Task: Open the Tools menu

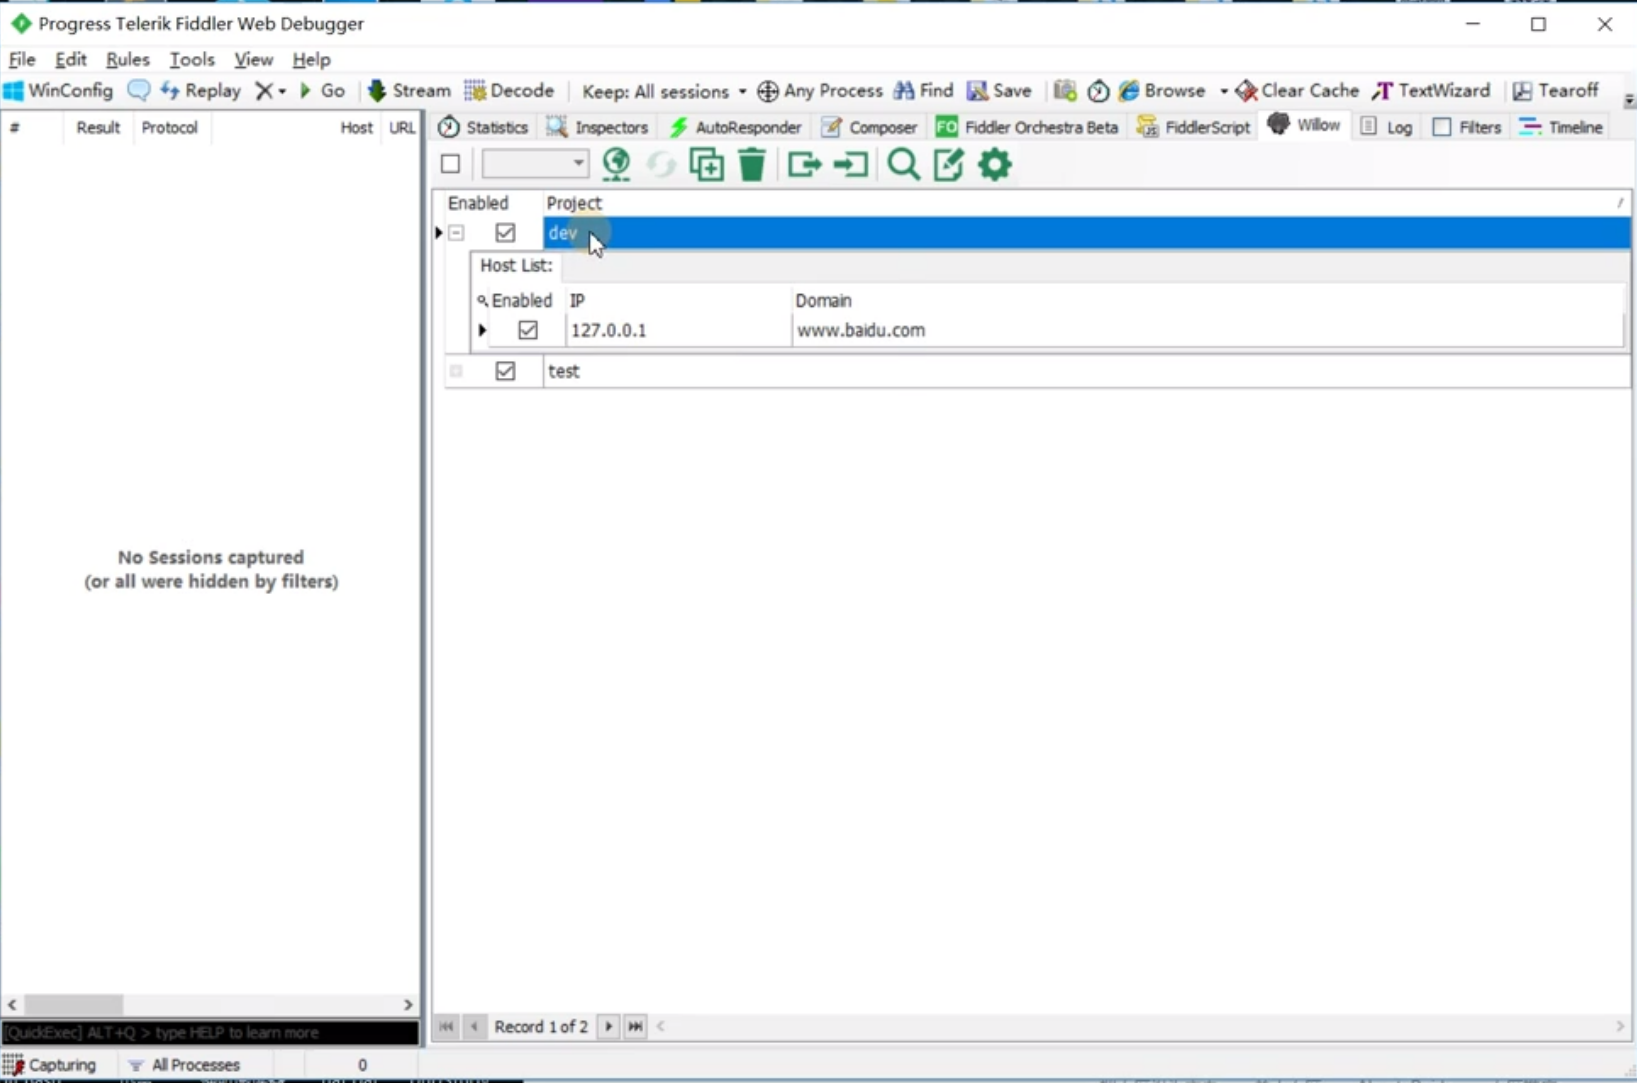Action: [x=192, y=60]
